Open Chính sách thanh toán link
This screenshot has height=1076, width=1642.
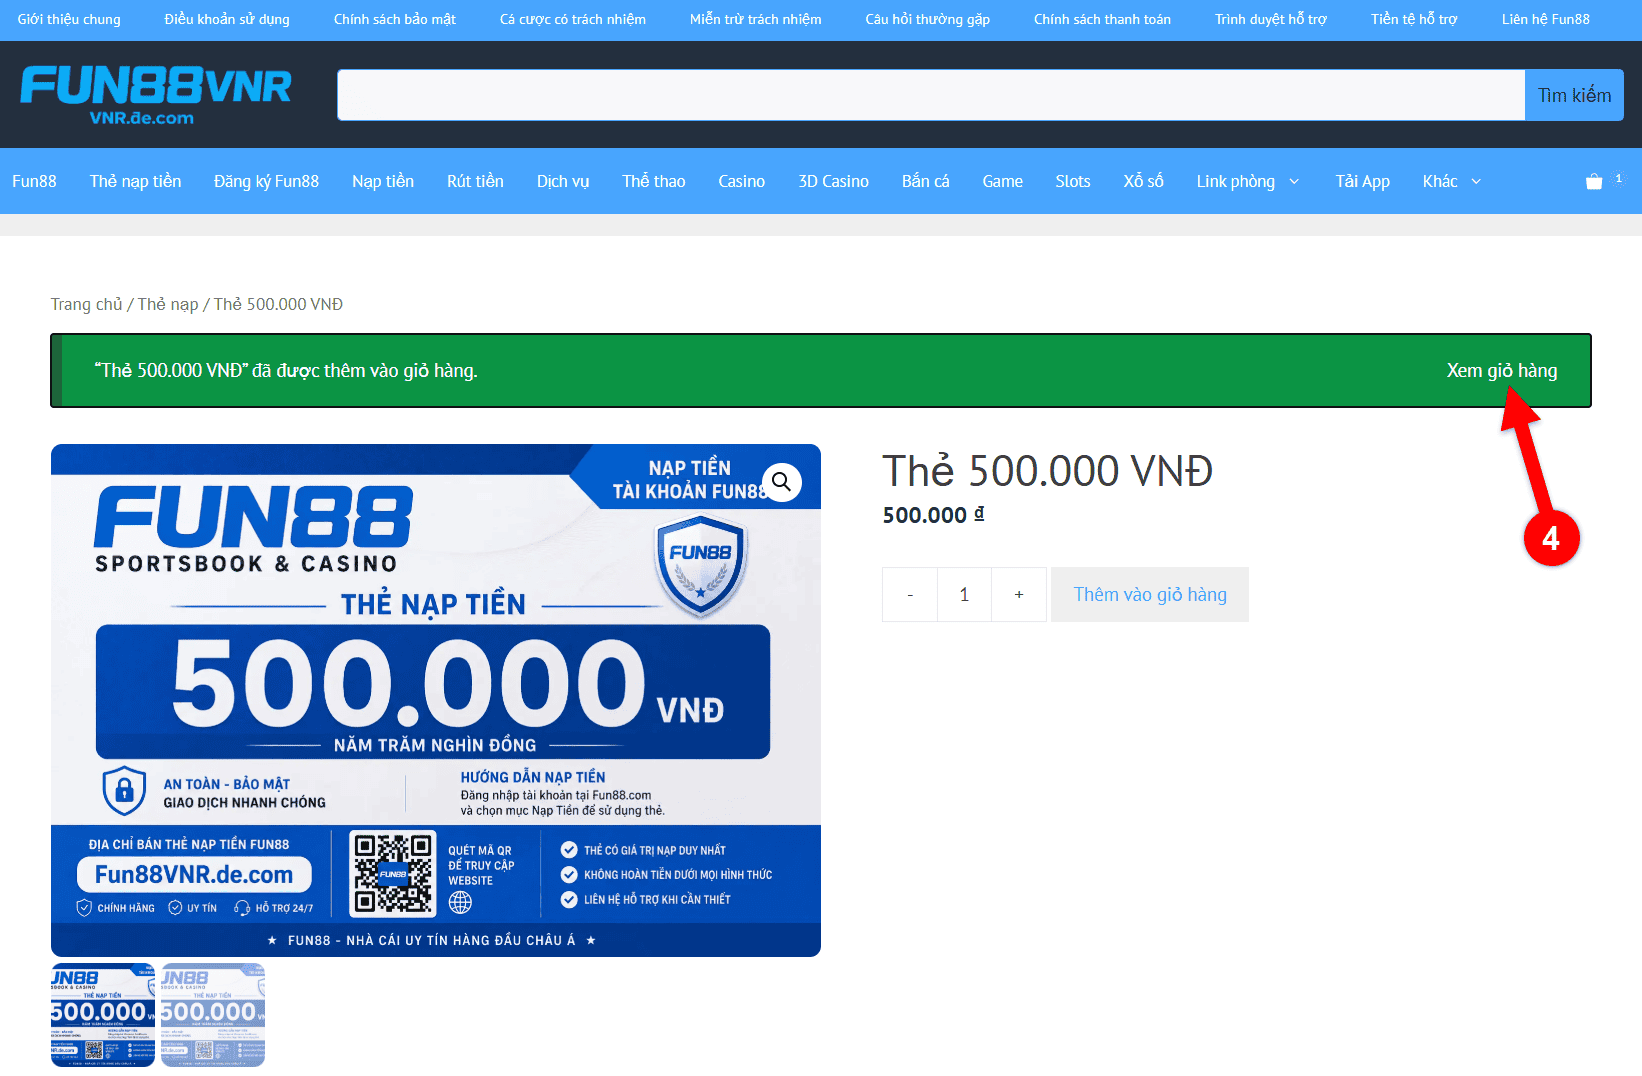click(x=1102, y=19)
